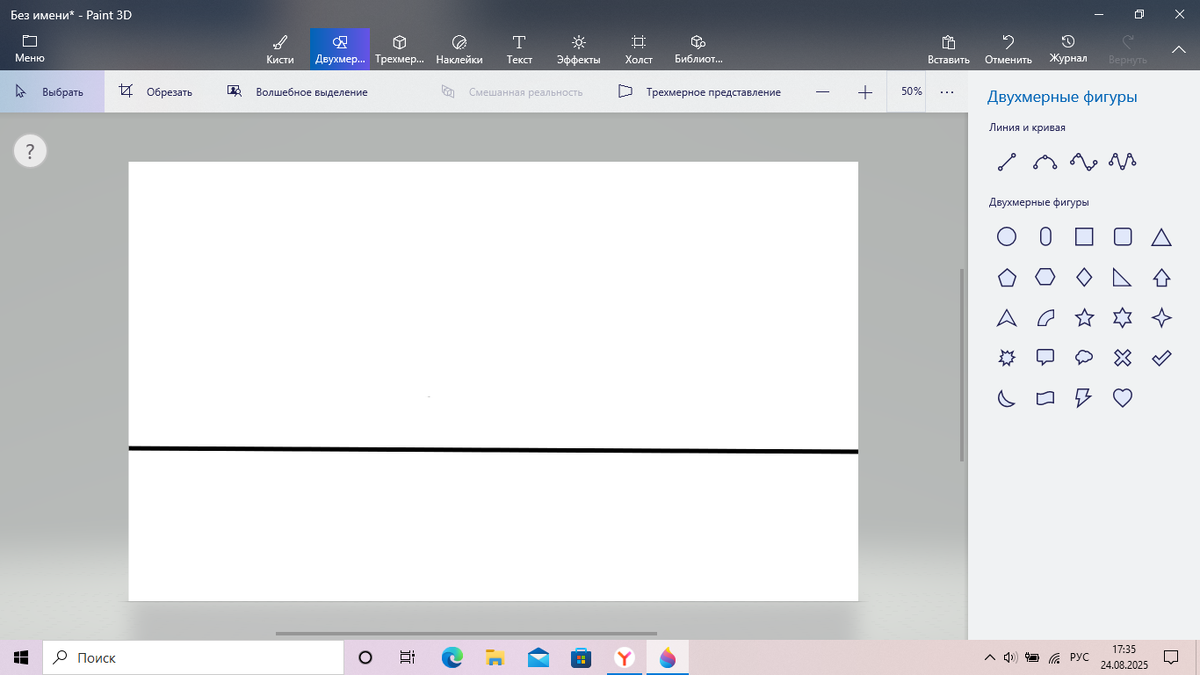The width and height of the screenshot is (1200, 675).
Task: Select the Двухмерные фигуры toolbar tab
Action: 340,49
